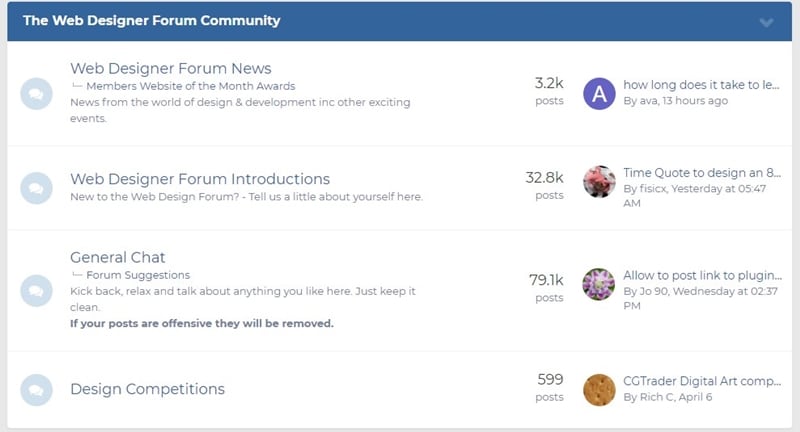Open the "Time Quote to design an 8..." topic
The height and width of the screenshot is (432, 800).
[701, 172]
